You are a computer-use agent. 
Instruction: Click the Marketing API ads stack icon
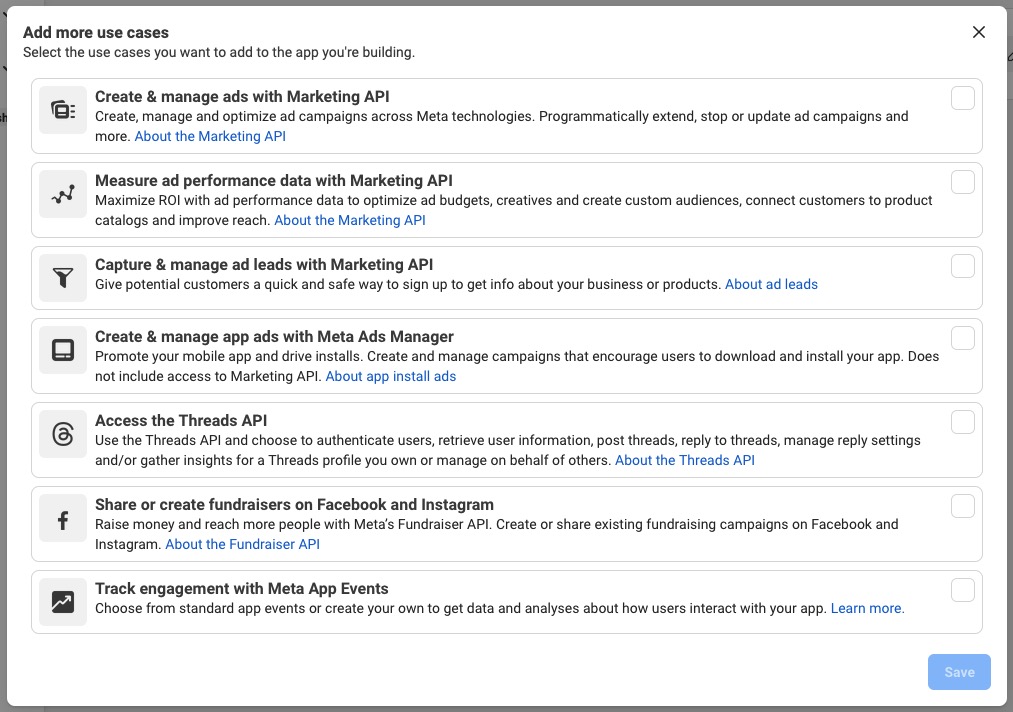click(63, 110)
